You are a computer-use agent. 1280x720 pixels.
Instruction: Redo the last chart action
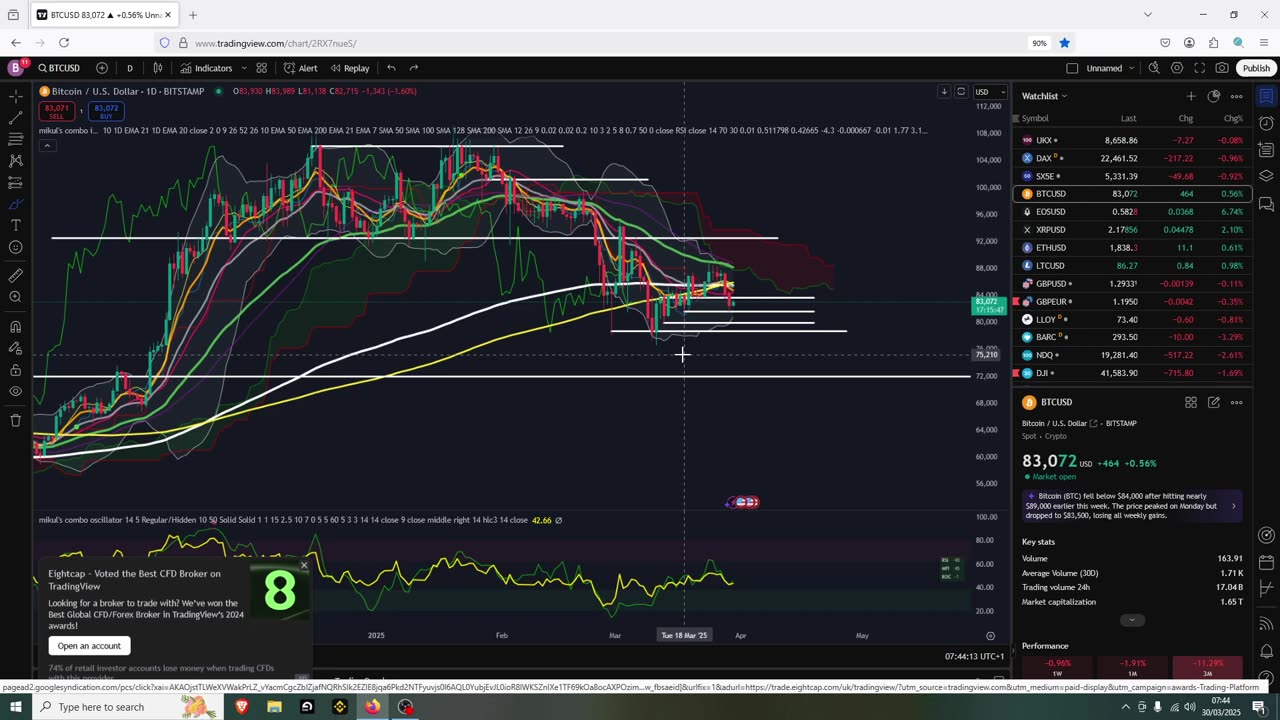tap(414, 68)
